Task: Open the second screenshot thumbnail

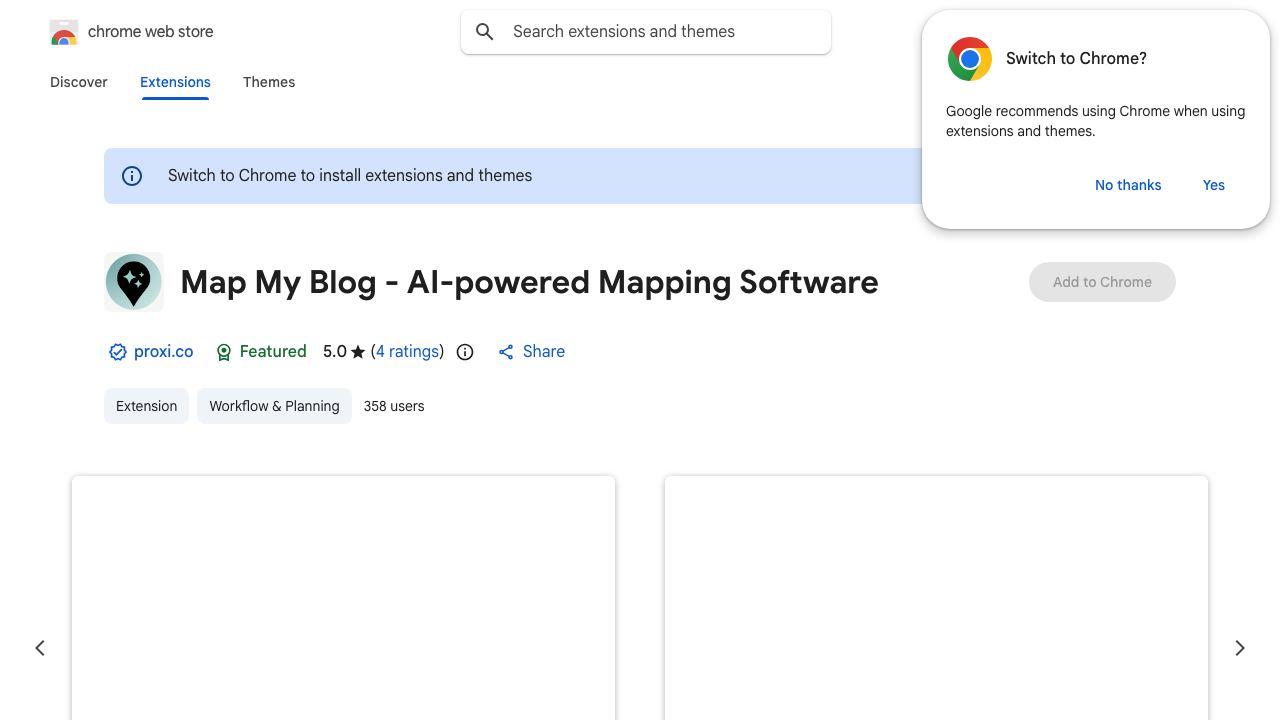Action: click(936, 598)
